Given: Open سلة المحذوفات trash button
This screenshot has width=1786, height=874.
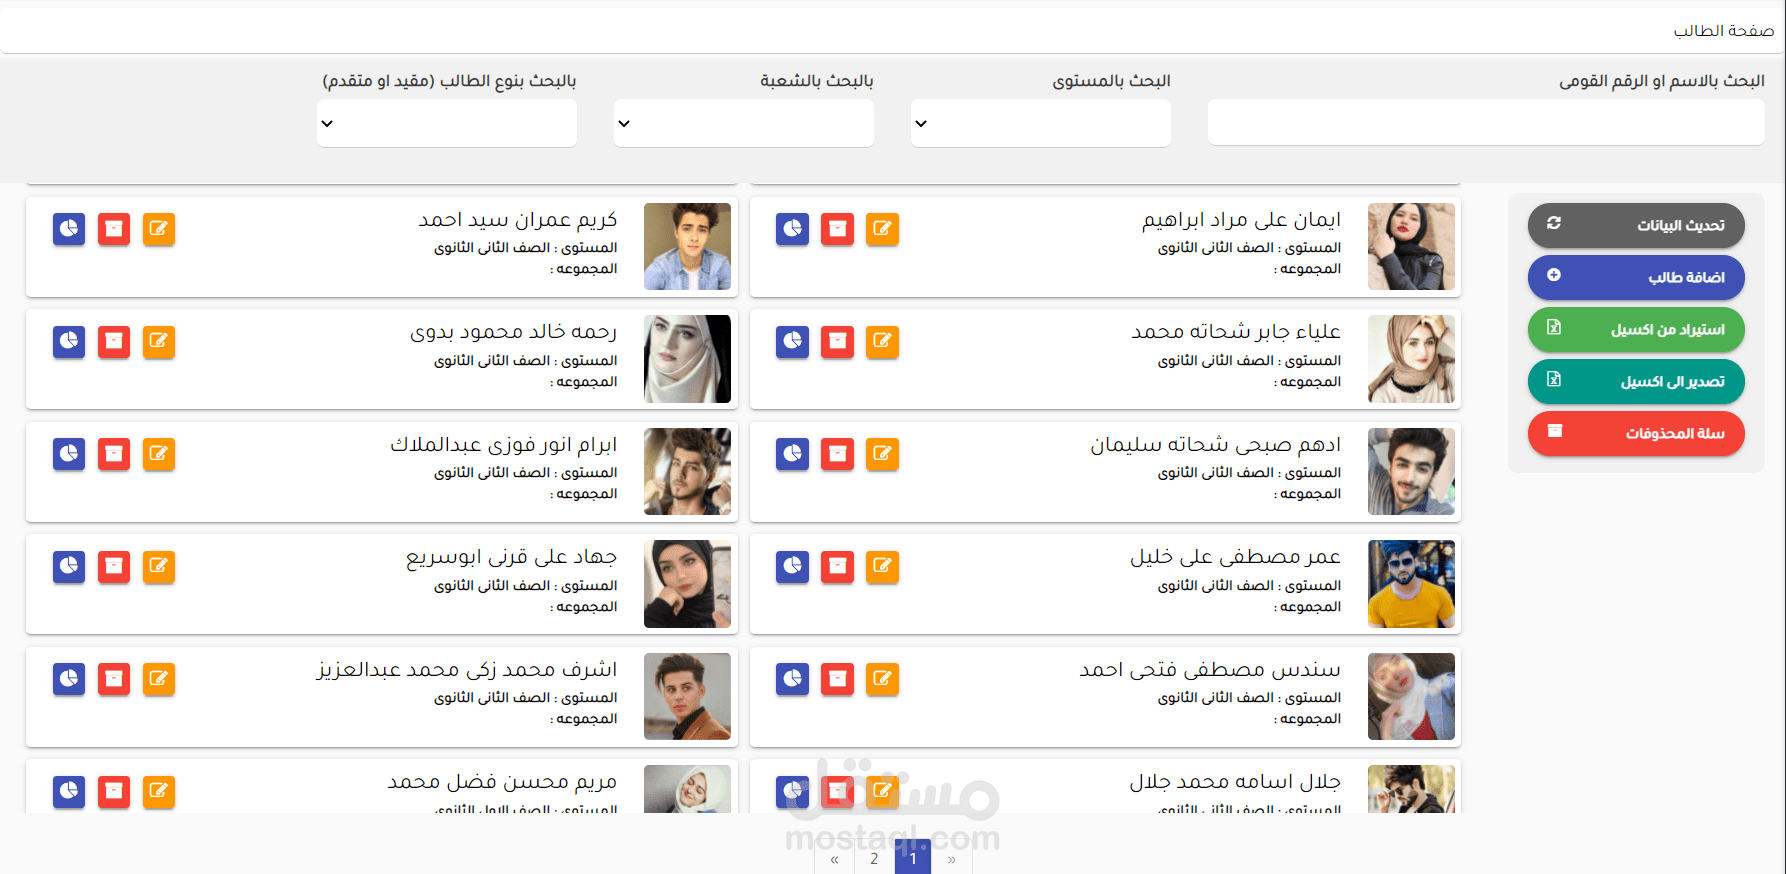Looking at the screenshot, I should tap(1636, 433).
